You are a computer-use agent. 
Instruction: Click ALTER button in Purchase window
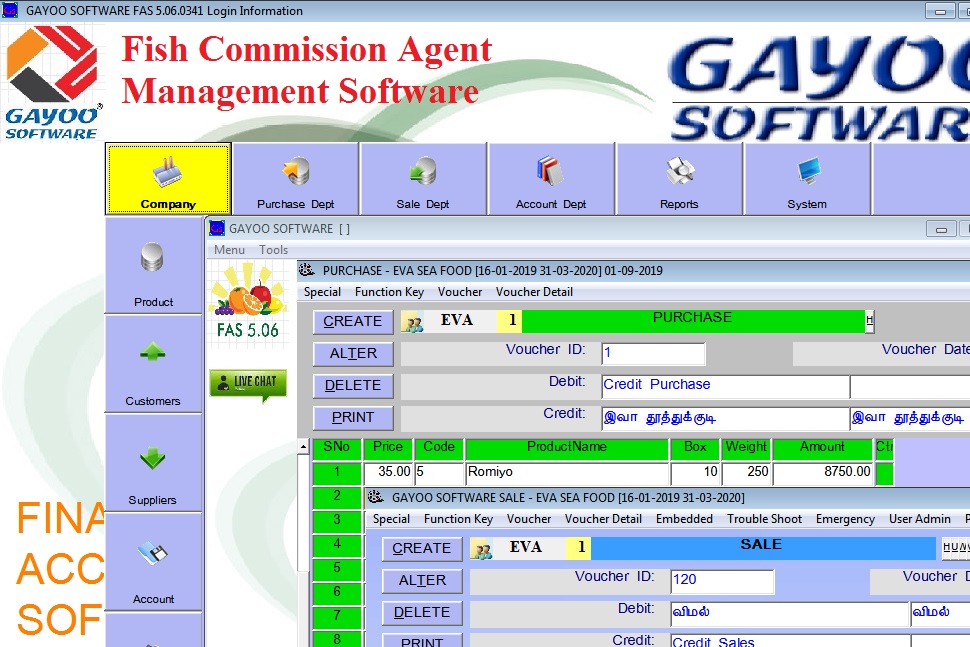tap(353, 354)
